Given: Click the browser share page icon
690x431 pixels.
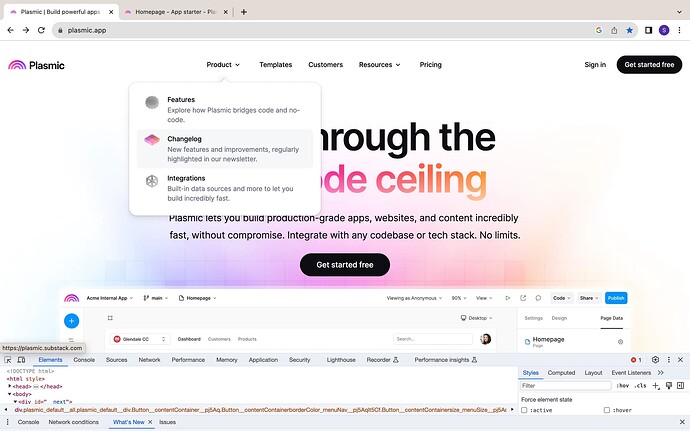Looking at the screenshot, I should pos(614,30).
